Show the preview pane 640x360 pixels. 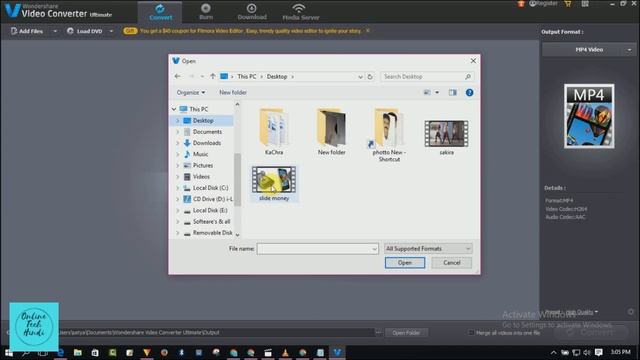point(453,93)
